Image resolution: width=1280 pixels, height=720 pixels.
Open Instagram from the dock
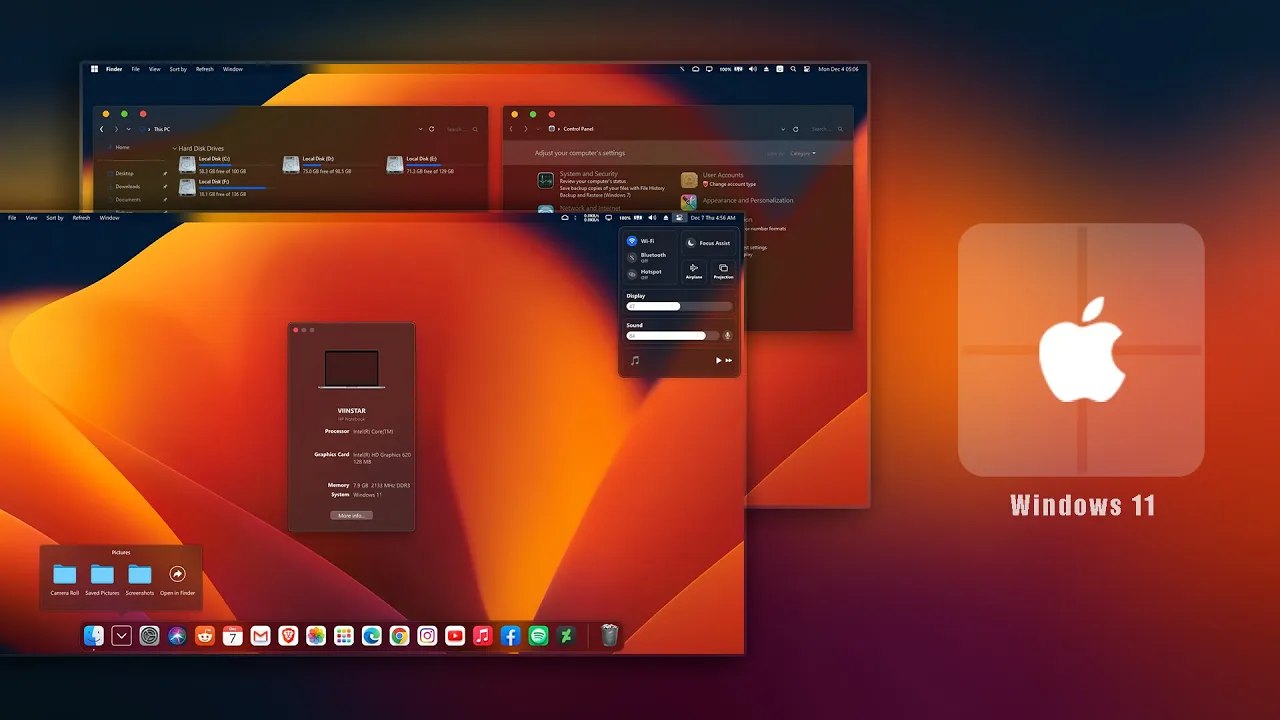click(x=427, y=636)
